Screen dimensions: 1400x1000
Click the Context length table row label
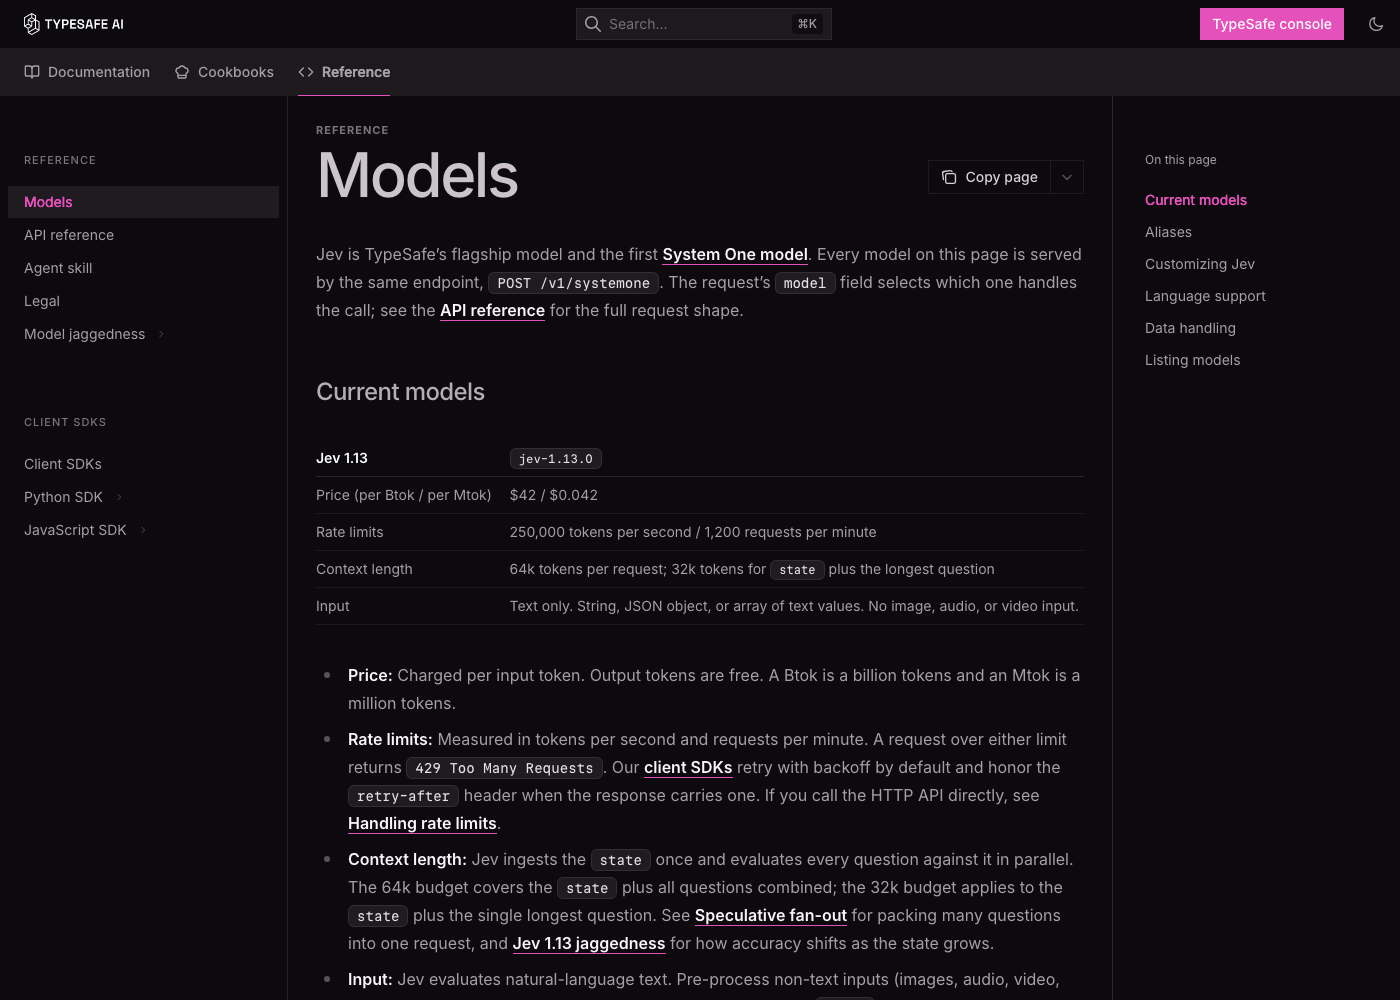click(x=364, y=569)
